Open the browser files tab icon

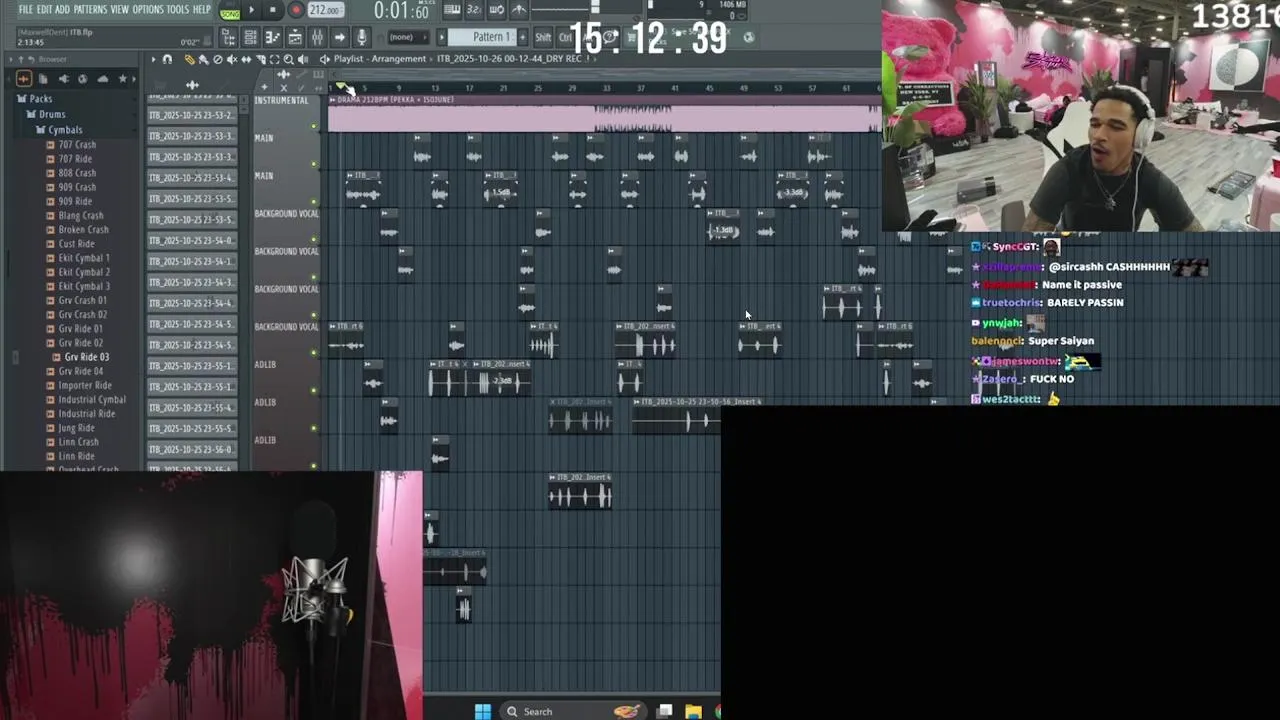click(x=43, y=79)
